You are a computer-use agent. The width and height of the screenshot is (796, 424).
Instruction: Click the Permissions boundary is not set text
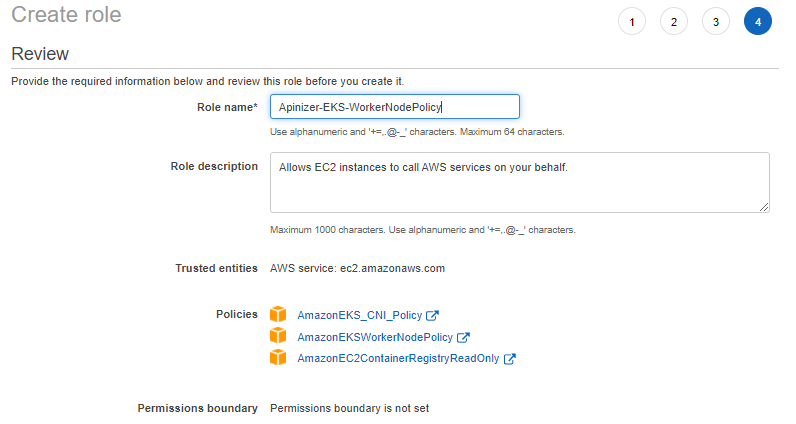point(349,408)
